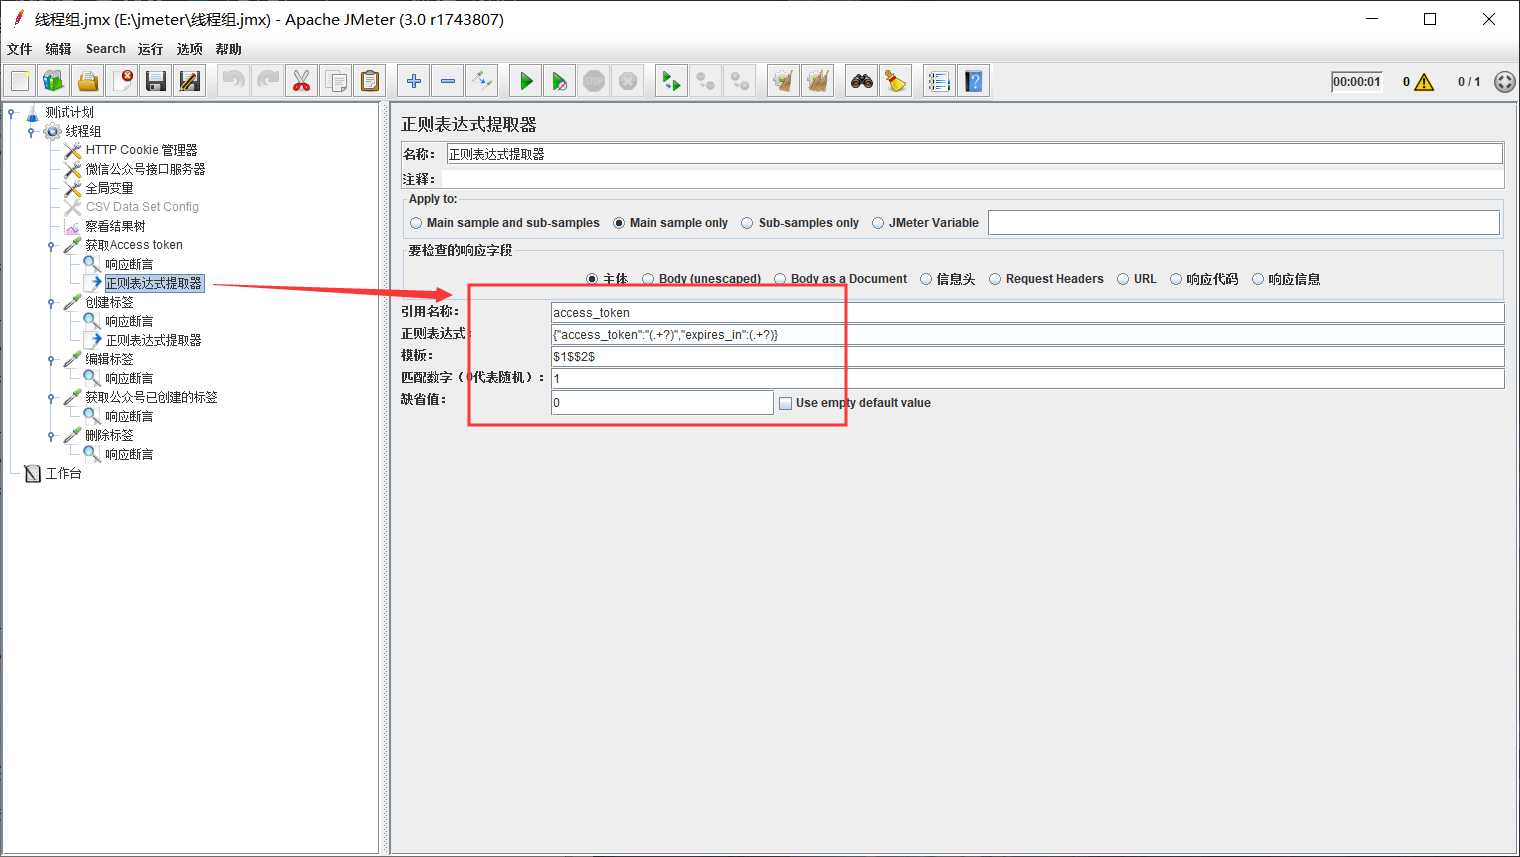The width and height of the screenshot is (1520, 857).
Task: Select the Body as a Document option
Action: pyautogui.click(x=780, y=279)
